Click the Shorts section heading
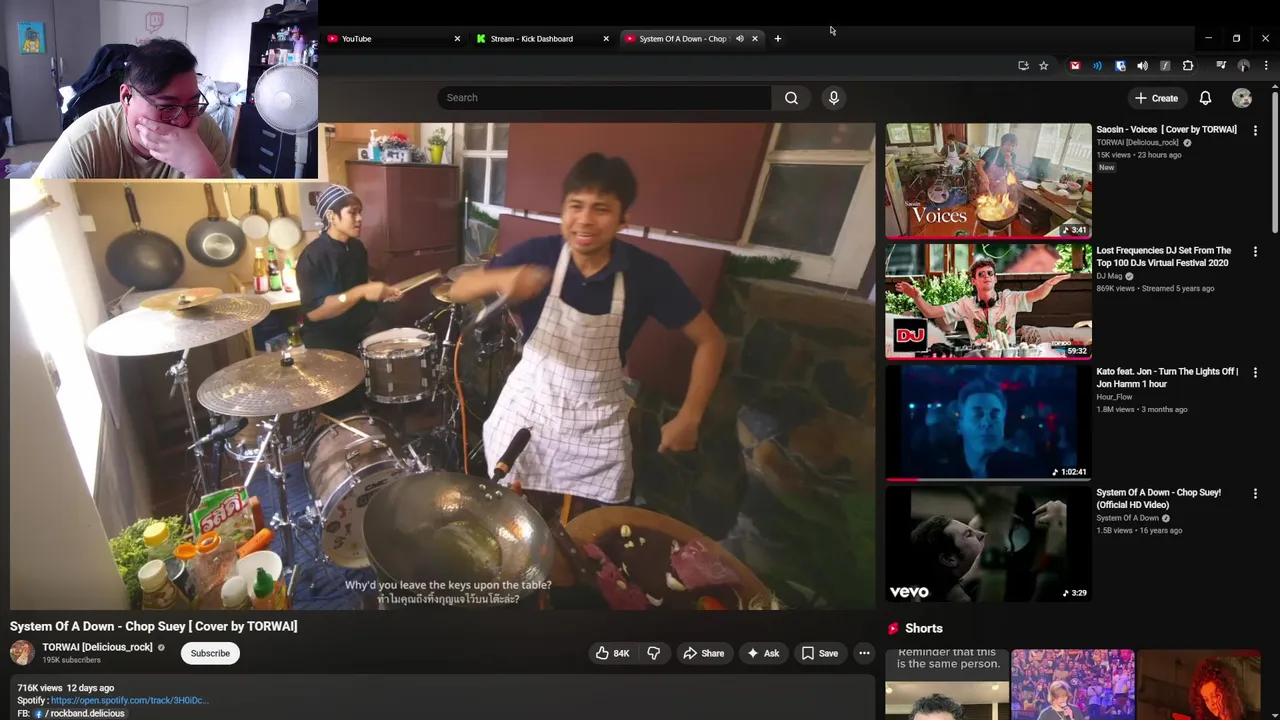This screenshot has width=1280, height=720. tap(923, 629)
